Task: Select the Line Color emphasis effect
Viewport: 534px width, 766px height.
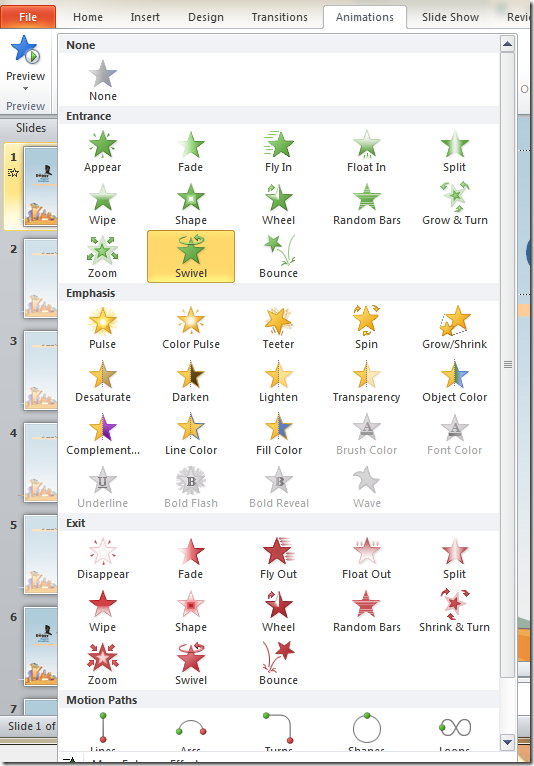Action: click(191, 434)
